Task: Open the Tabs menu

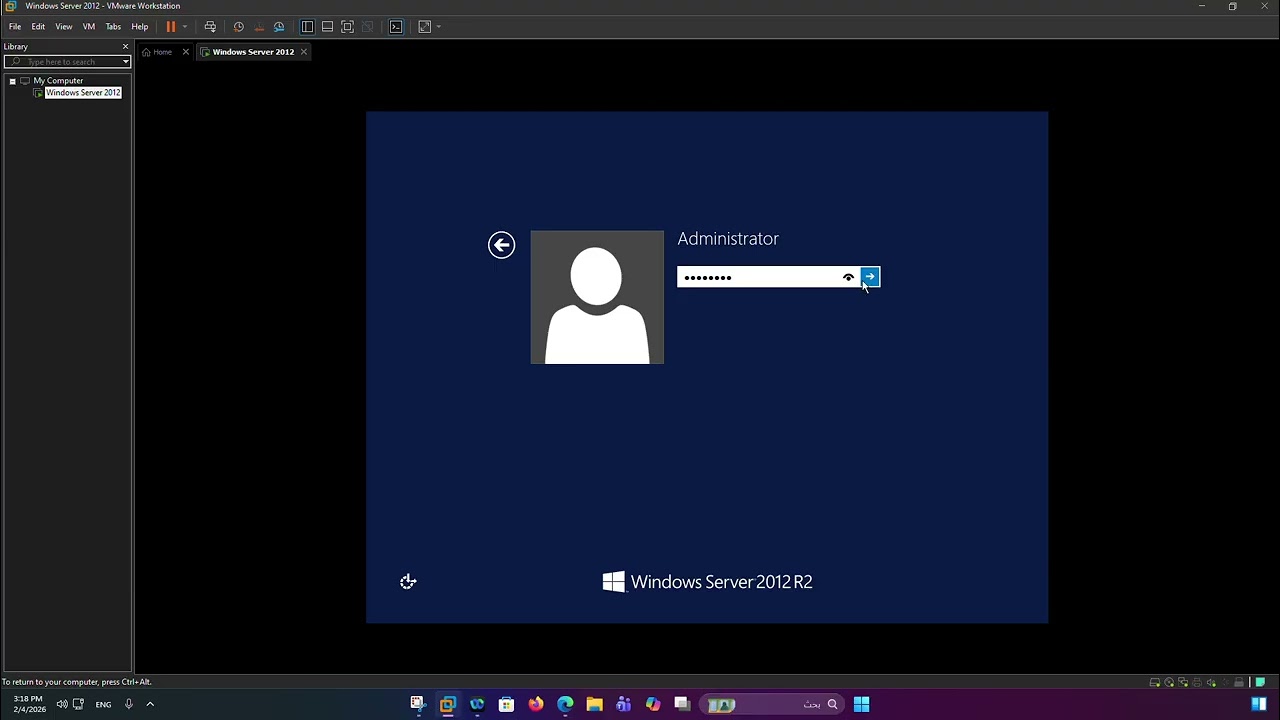Action: click(x=113, y=27)
